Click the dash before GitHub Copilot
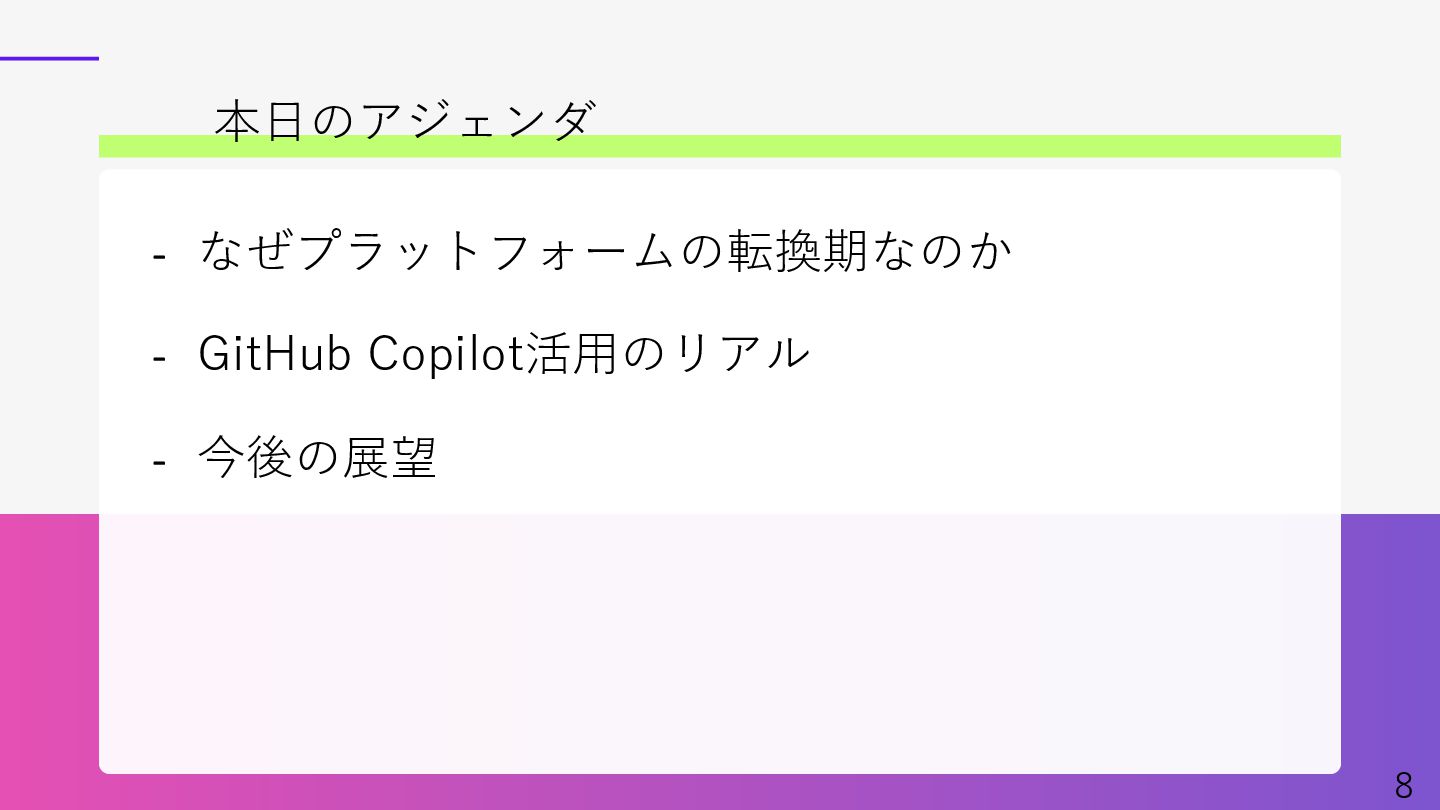This screenshot has height=810, width=1440. [158, 358]
